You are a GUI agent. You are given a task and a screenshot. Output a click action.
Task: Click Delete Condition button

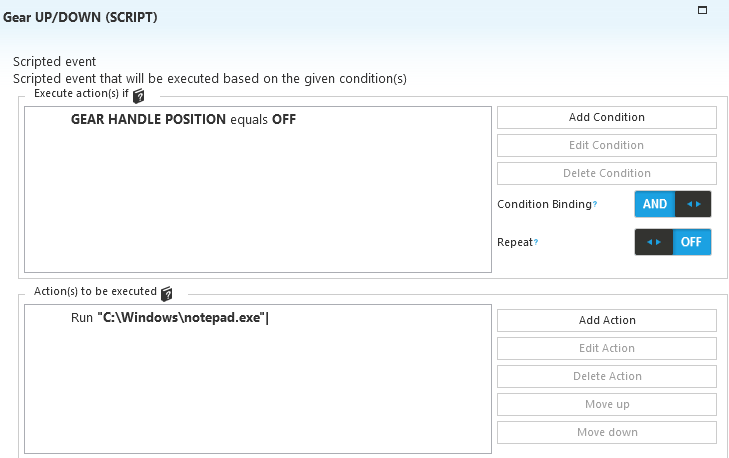tap(607, 173)
